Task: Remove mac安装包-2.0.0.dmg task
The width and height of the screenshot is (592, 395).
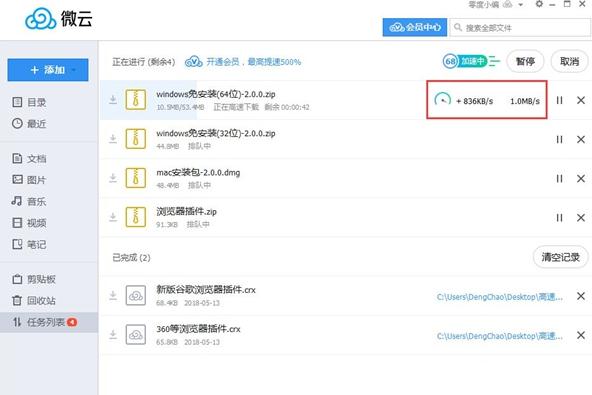Action: click(x=581, y=179)
